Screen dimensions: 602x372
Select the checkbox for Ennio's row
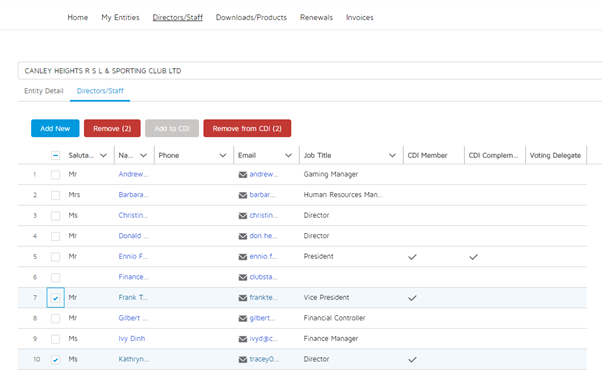pyautogui.click(x=55, y=257)
